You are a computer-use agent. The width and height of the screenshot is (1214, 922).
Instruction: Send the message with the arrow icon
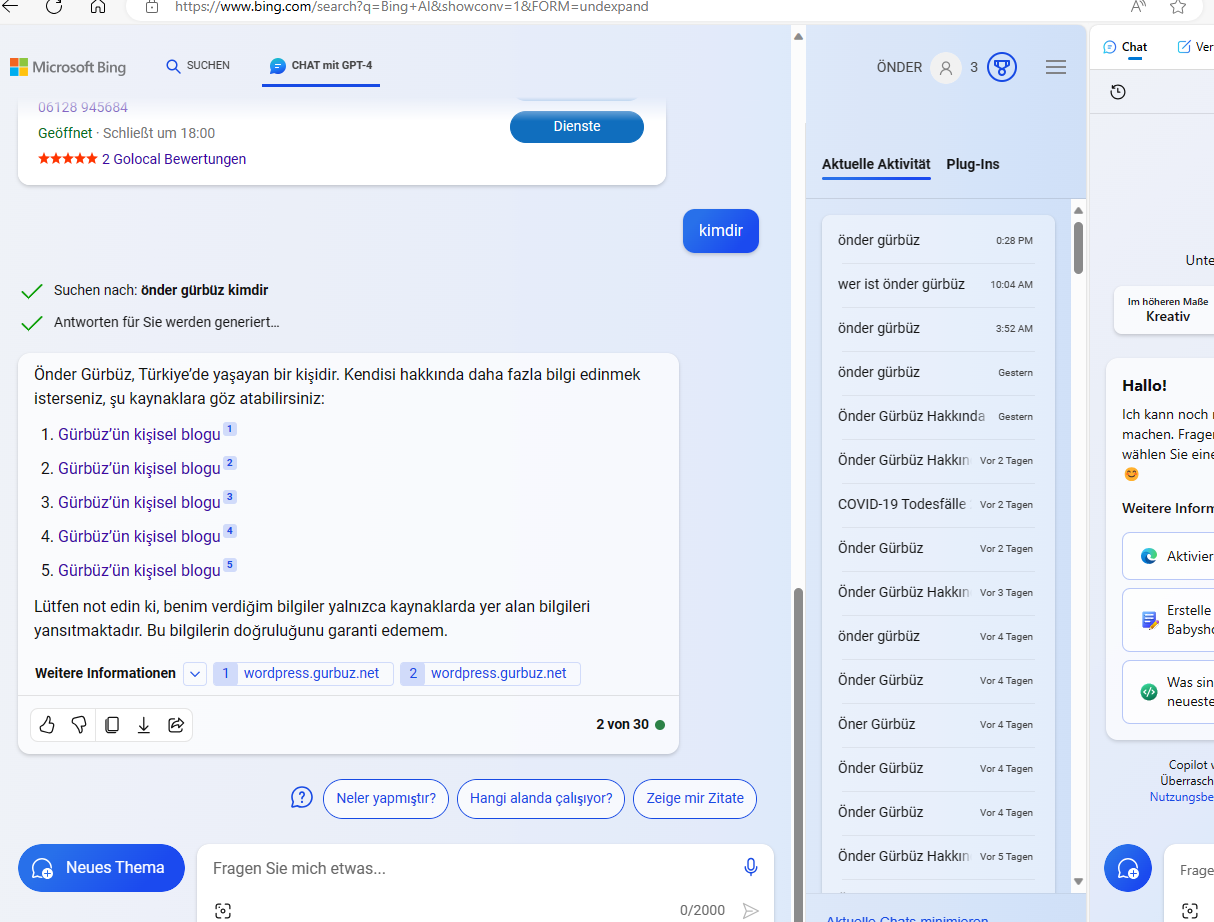click(x=750, y=910)
